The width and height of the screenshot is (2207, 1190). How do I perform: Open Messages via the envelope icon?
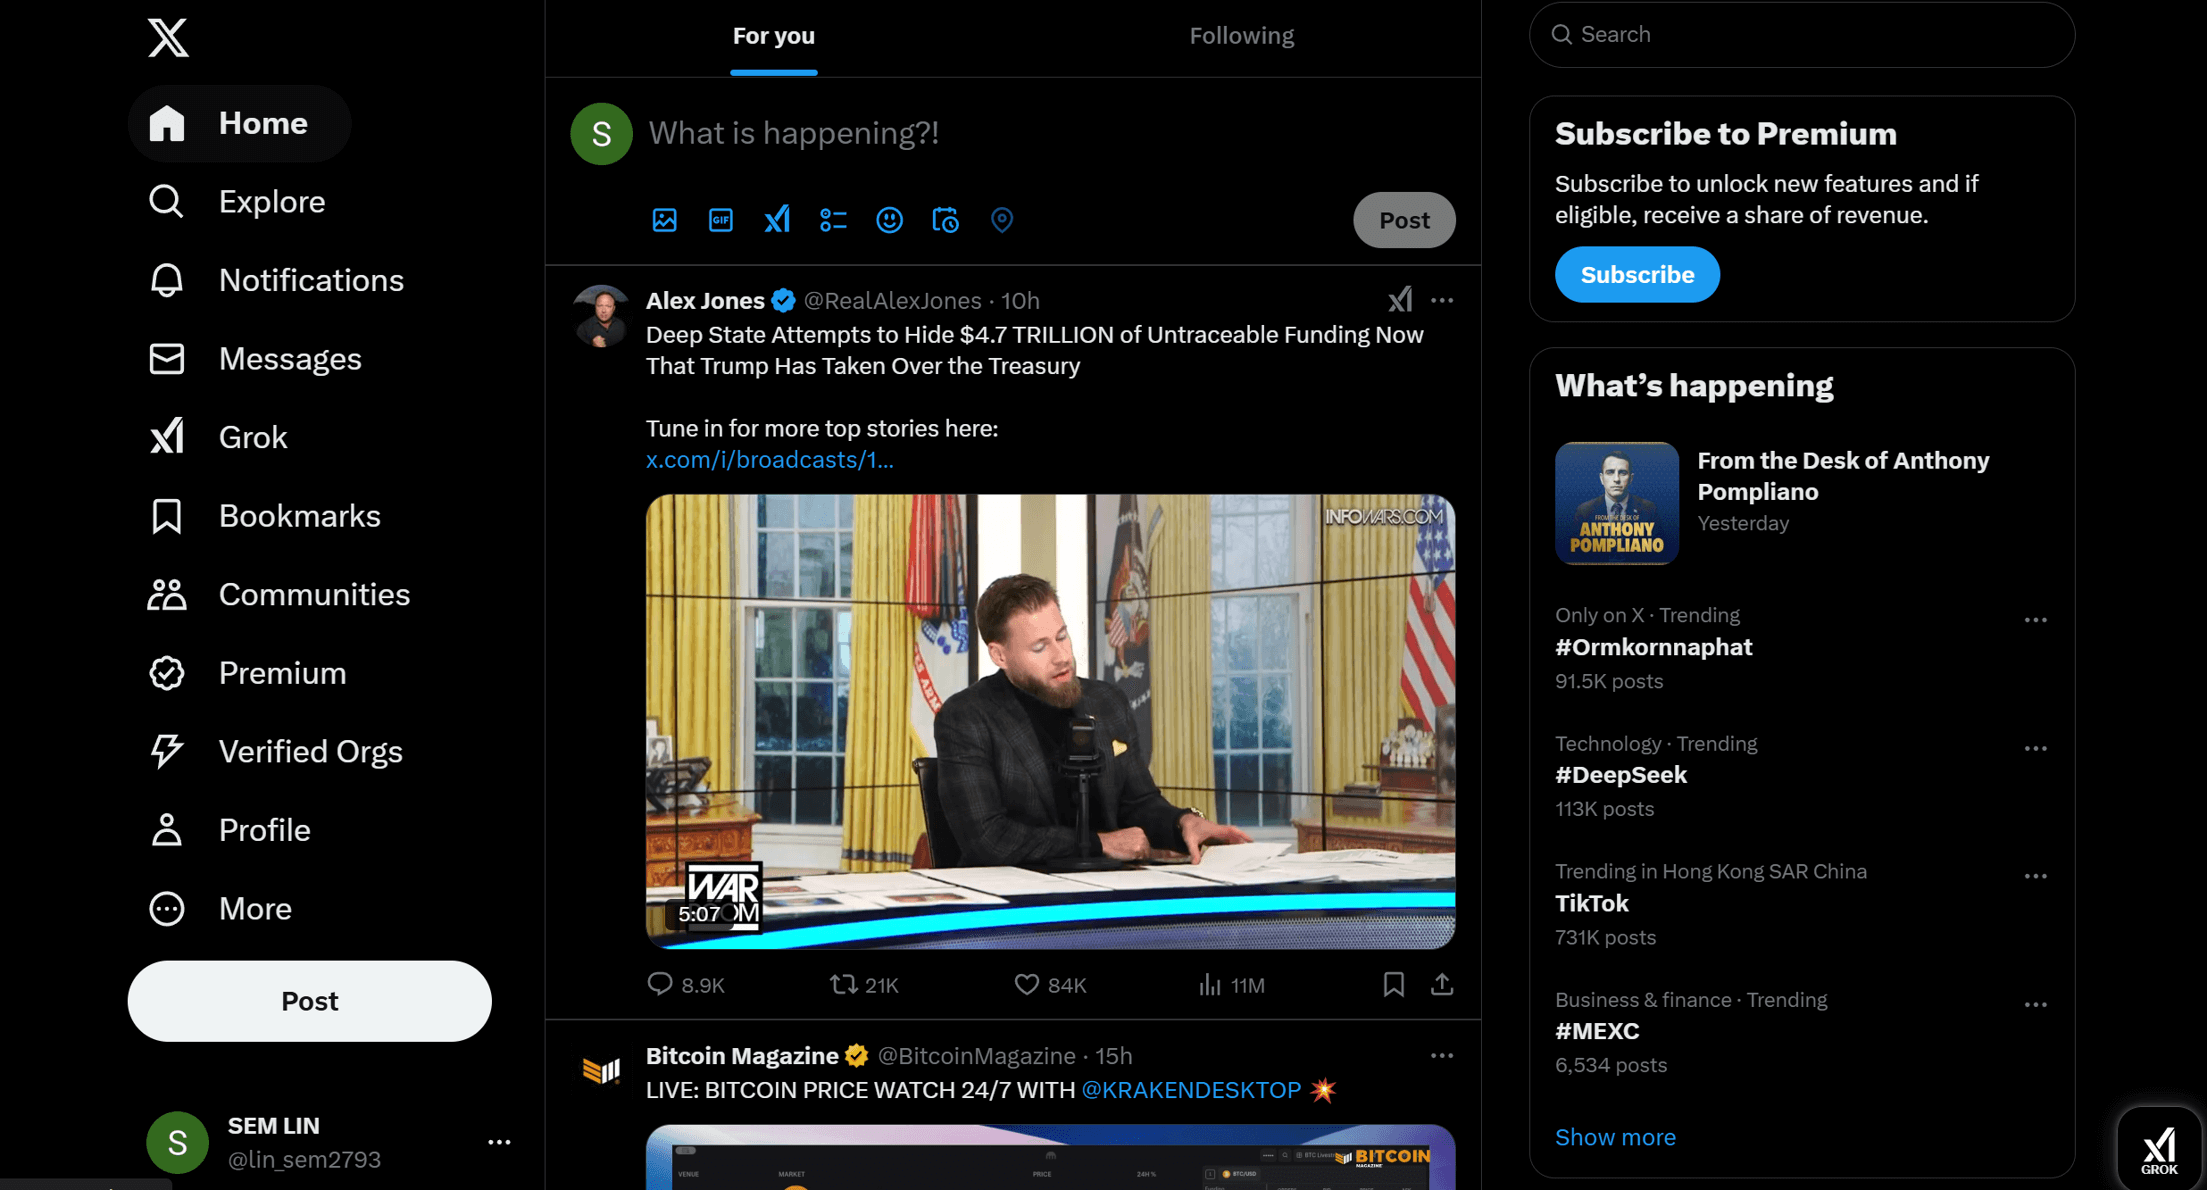pos(167,359)
